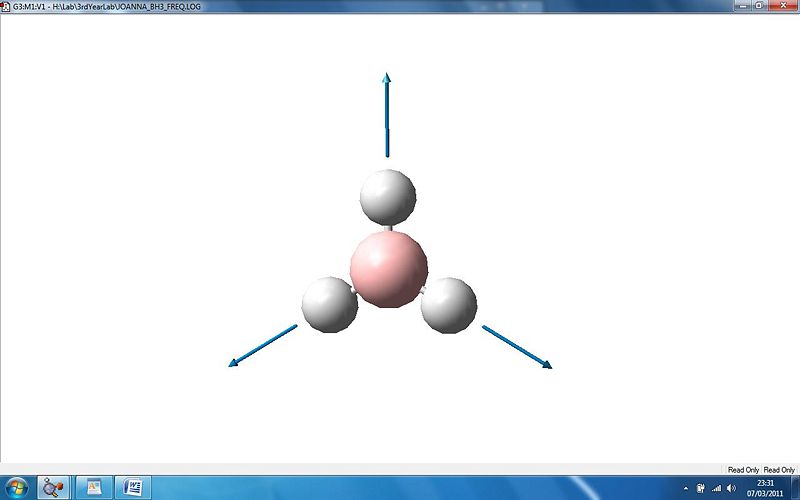
Task: Open the power status tray icon
Action: point(701,488)
